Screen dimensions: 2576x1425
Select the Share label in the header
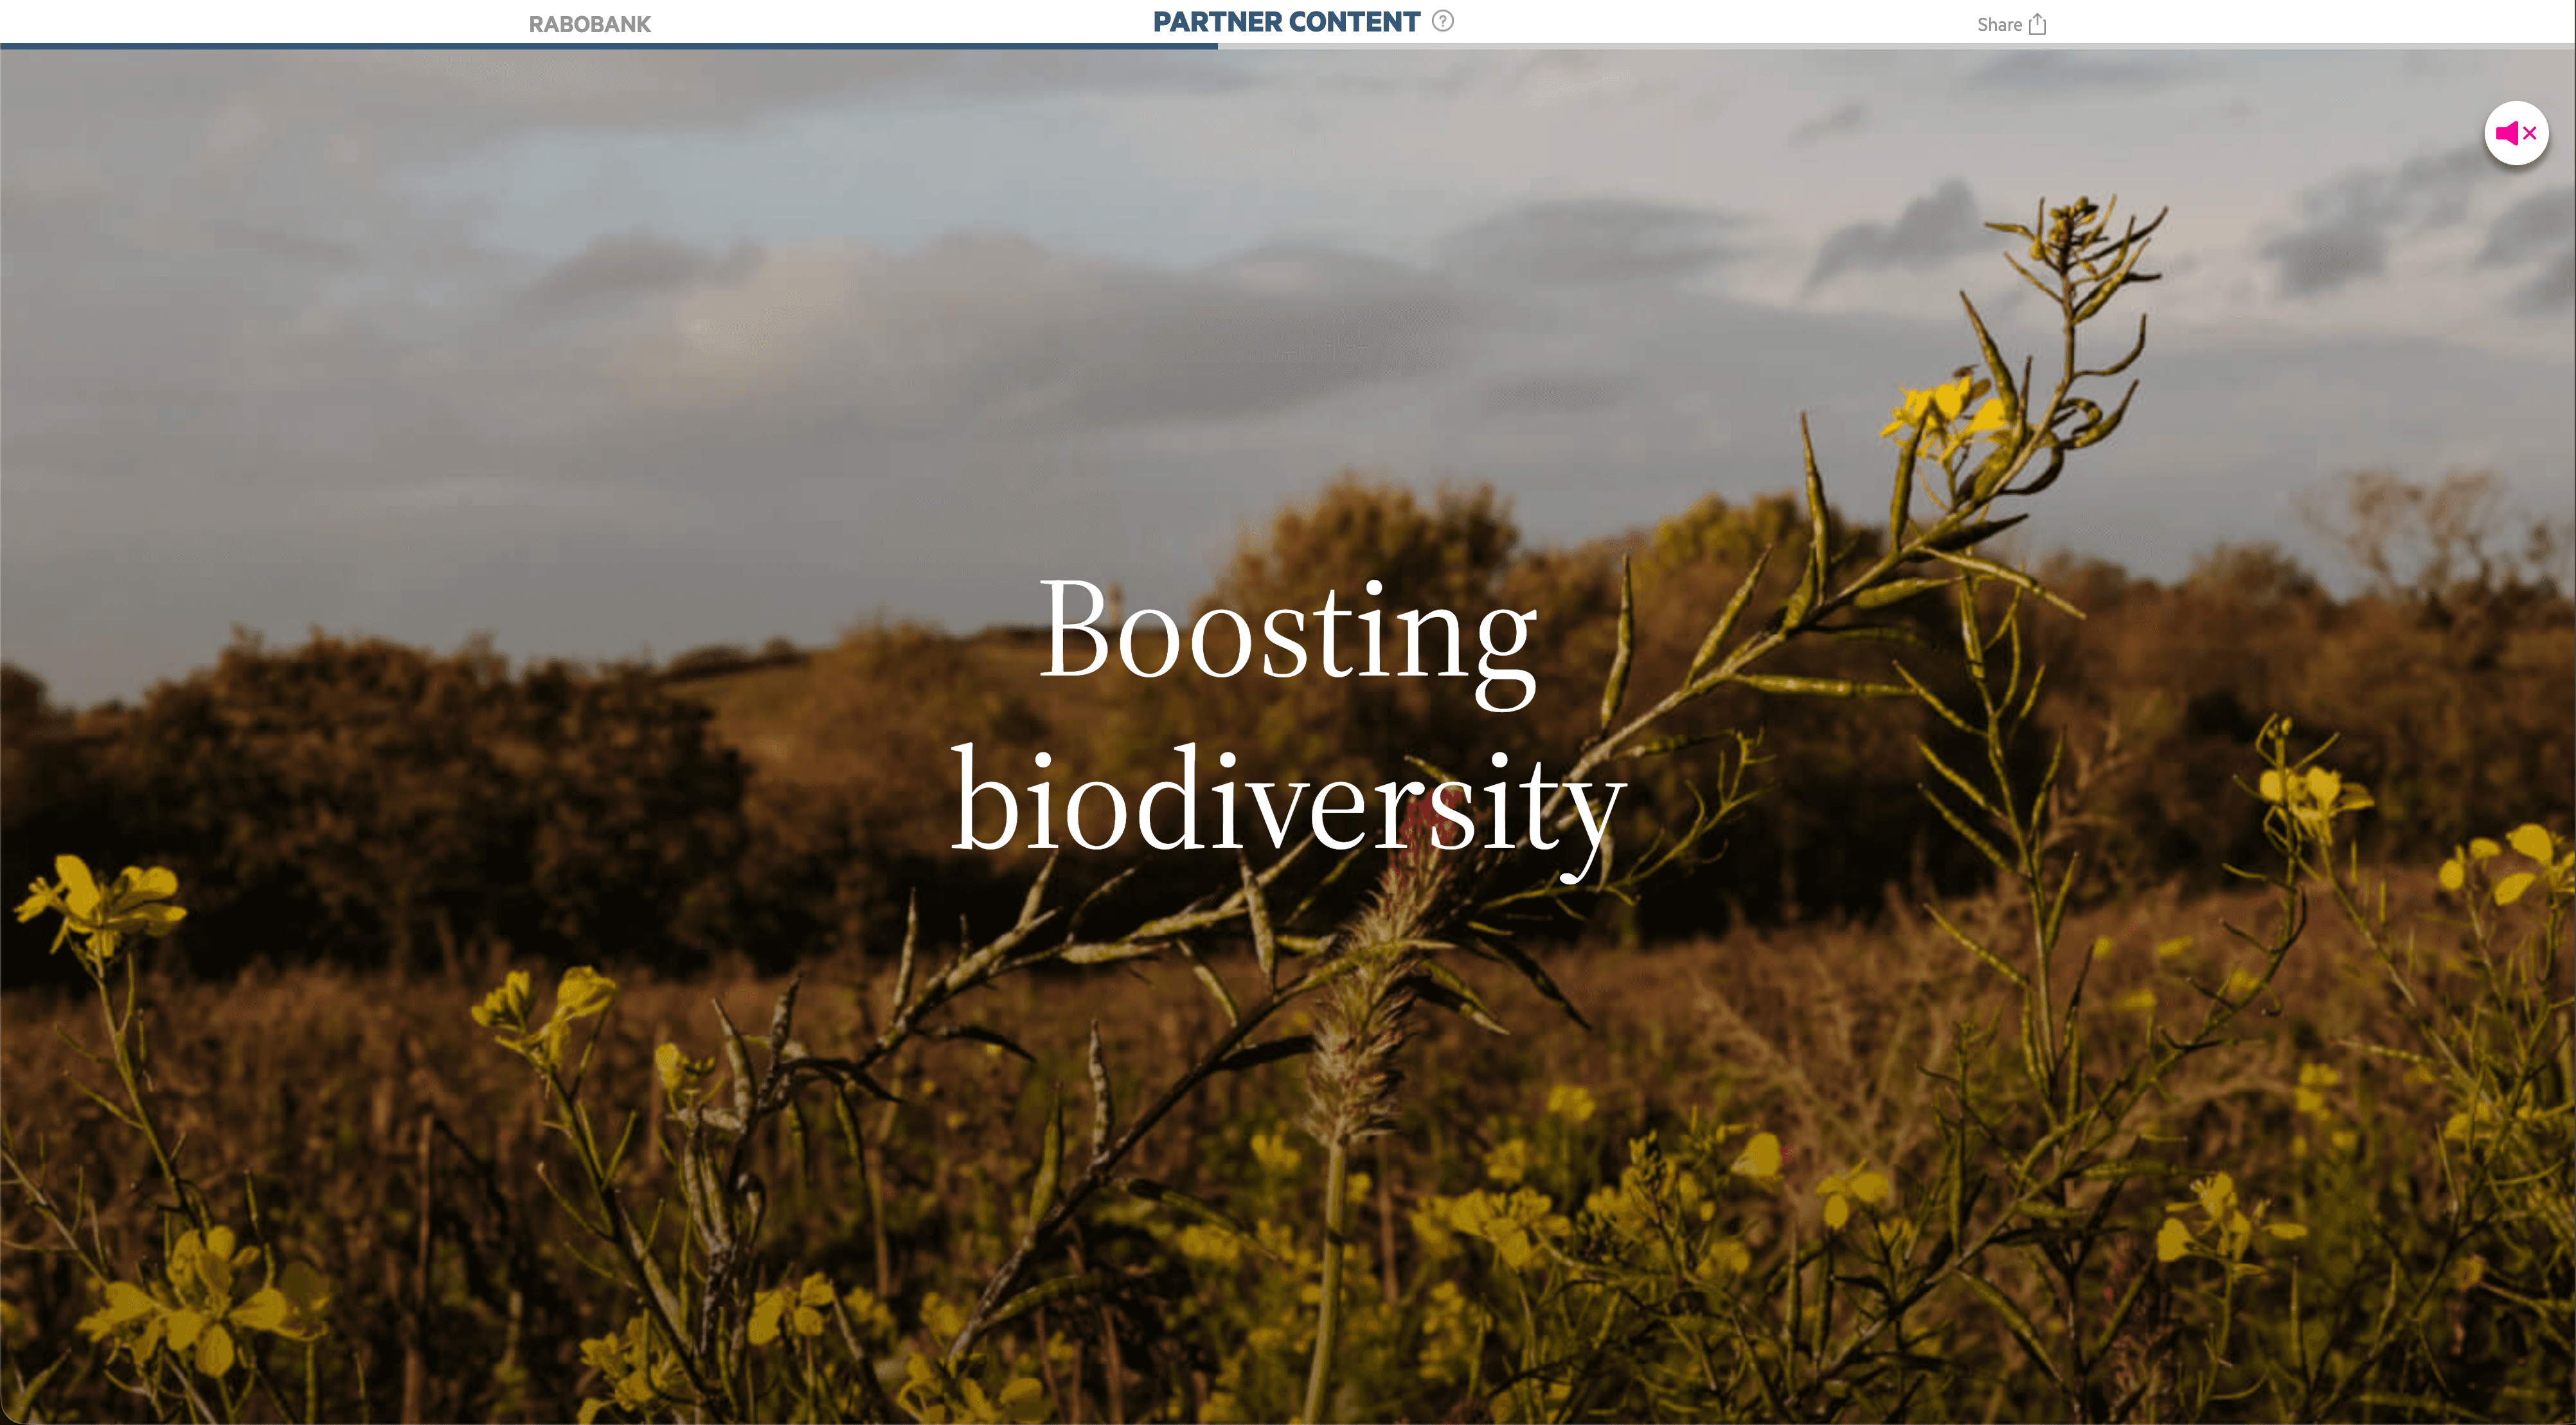(x=1999, y=24)
